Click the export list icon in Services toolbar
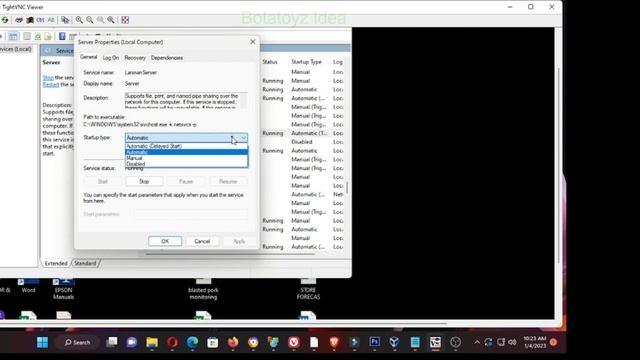The height and width of the screenshot is (360, 640). tap(48, 36)
